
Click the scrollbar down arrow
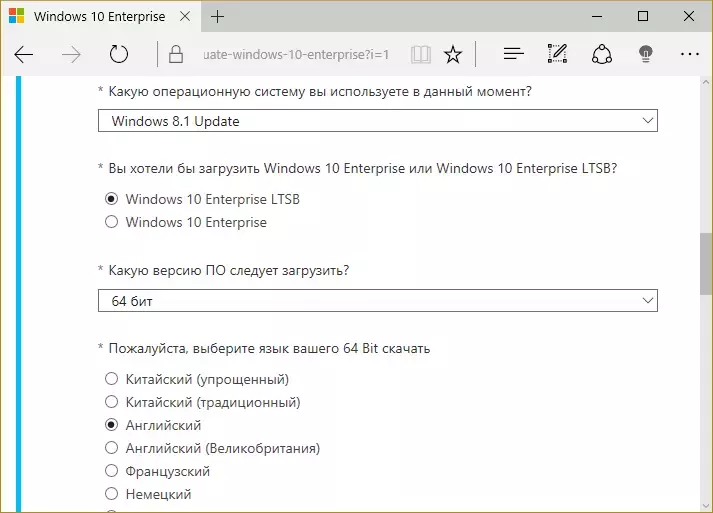pos(706,506)
